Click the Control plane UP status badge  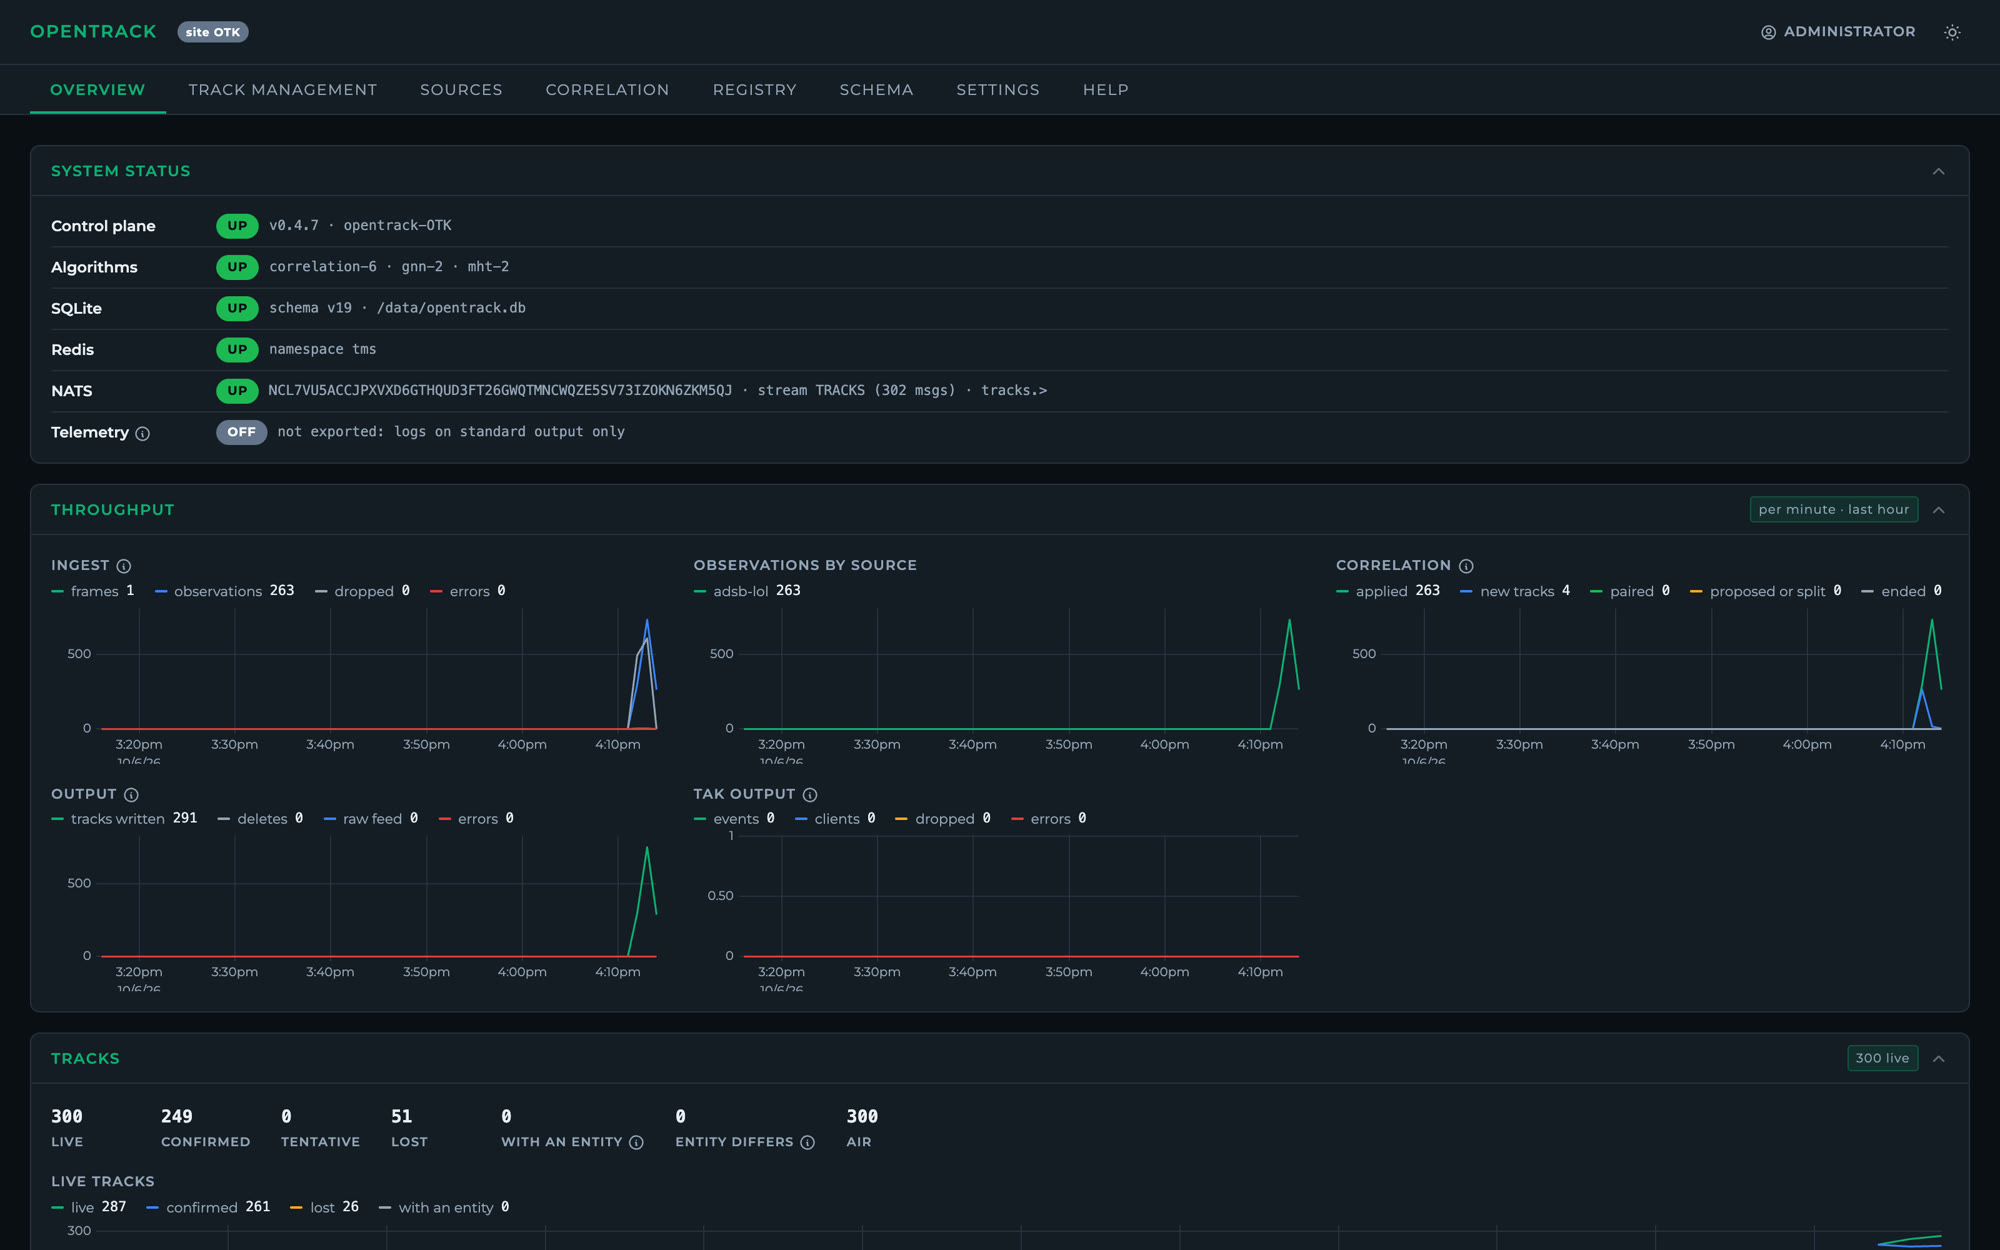pos(237,226)
